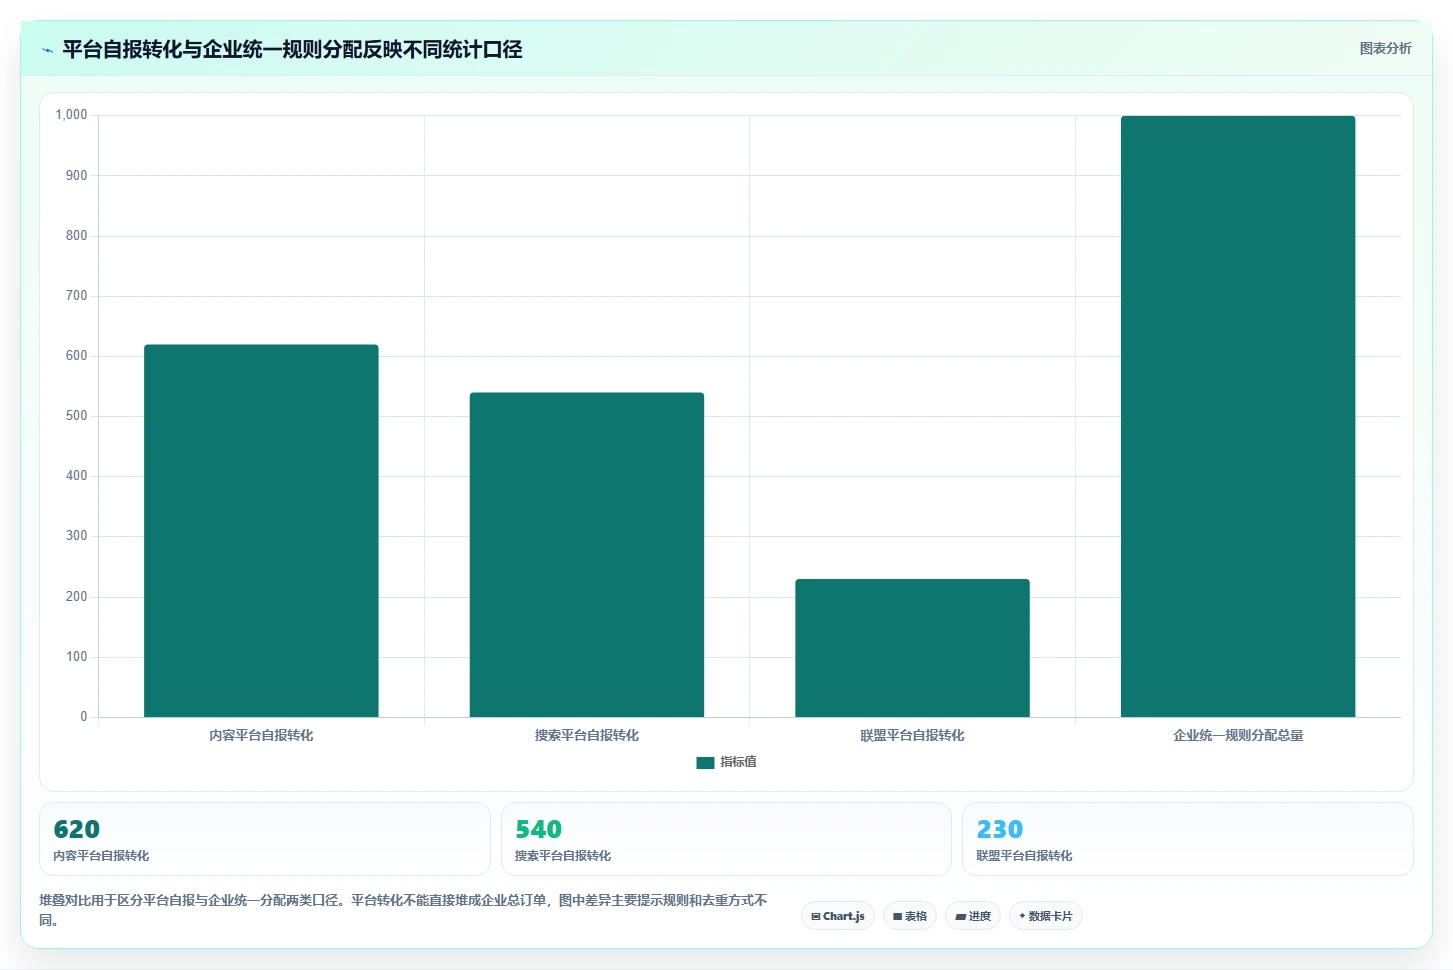
Task: Click the 620 data card value
Action: pos(77,830)
